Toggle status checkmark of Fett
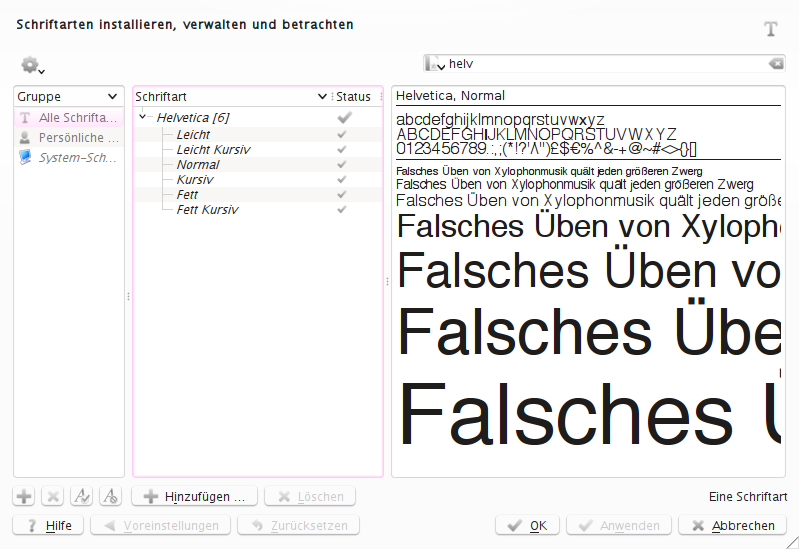Image resolution: width=799 pixels, height=549 pixels. (x=342, y=195)
